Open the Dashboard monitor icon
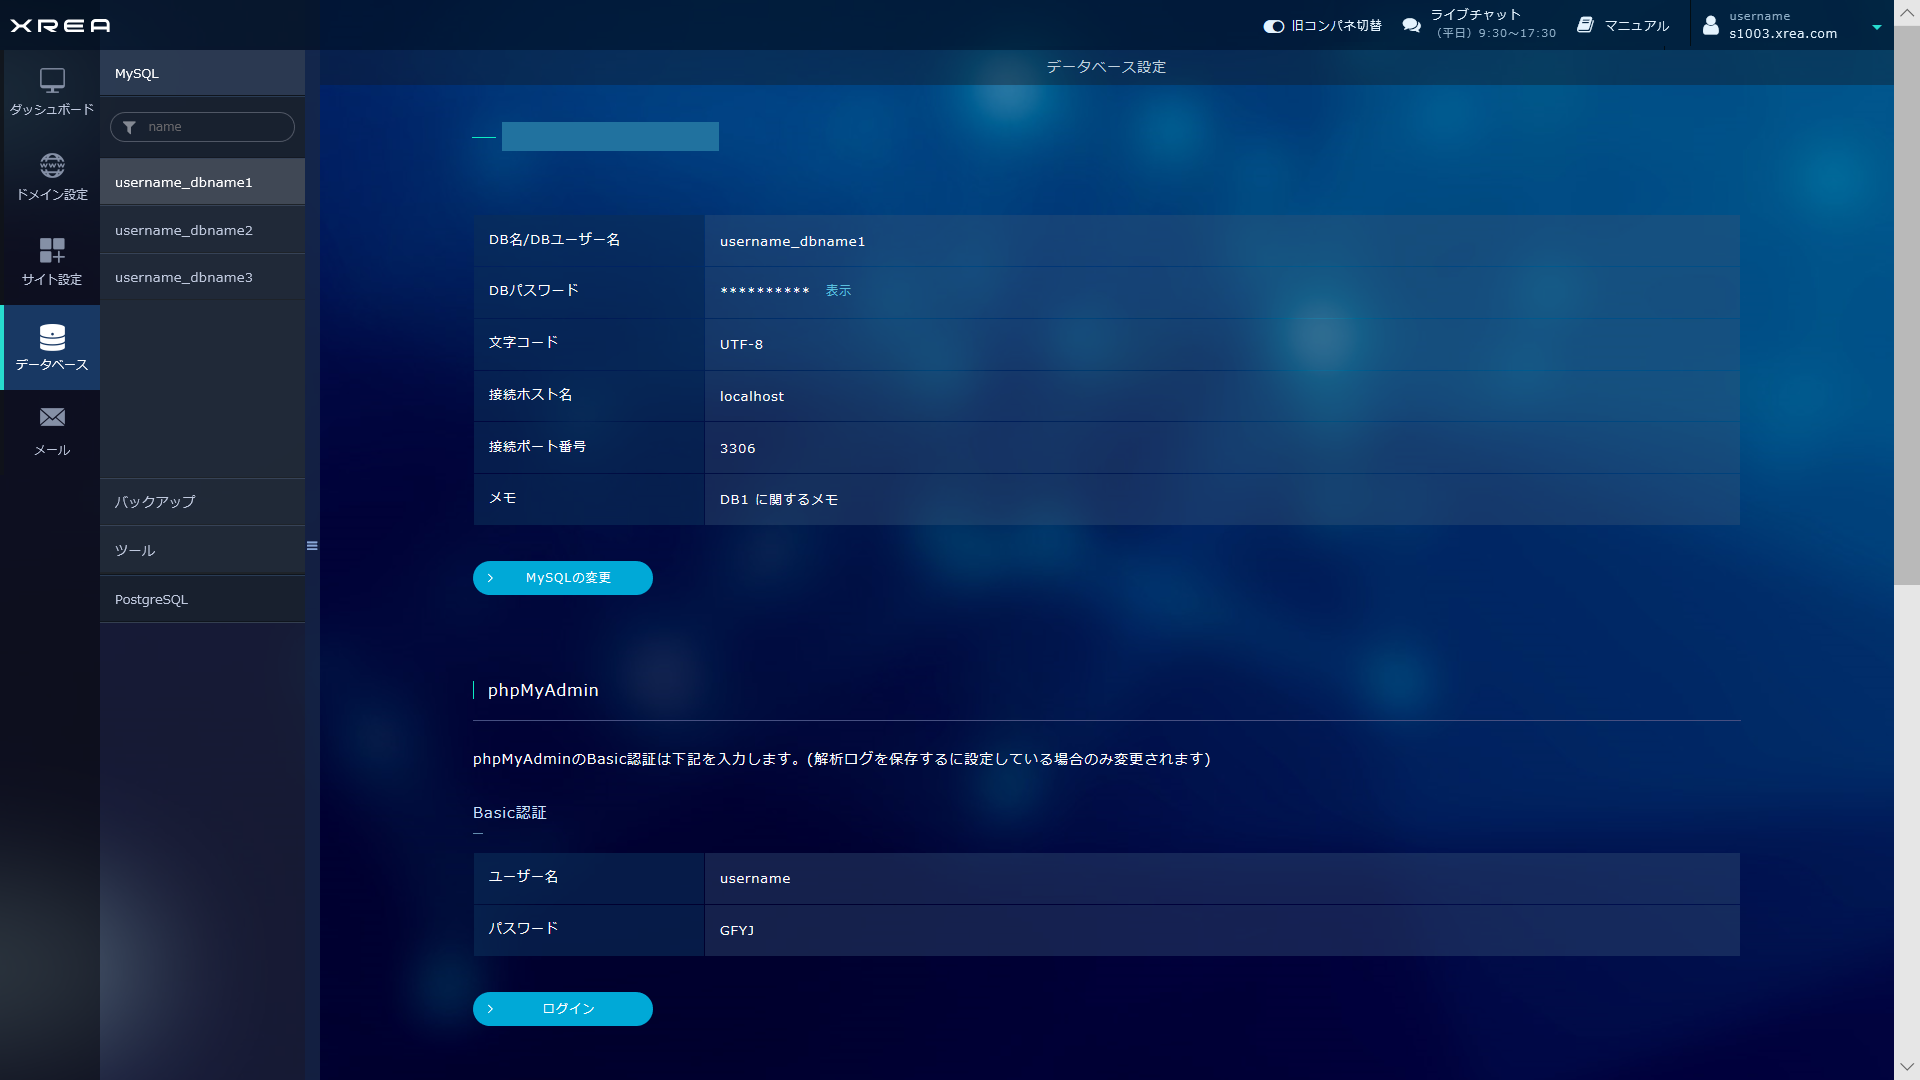 coord(52,80)
